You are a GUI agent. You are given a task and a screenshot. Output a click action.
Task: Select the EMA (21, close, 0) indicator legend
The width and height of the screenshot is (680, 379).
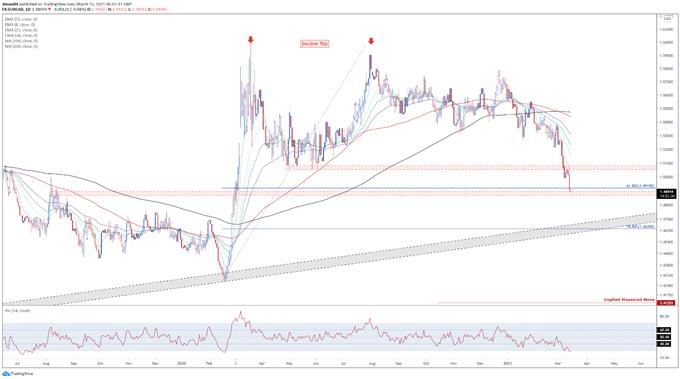point(21,30)
